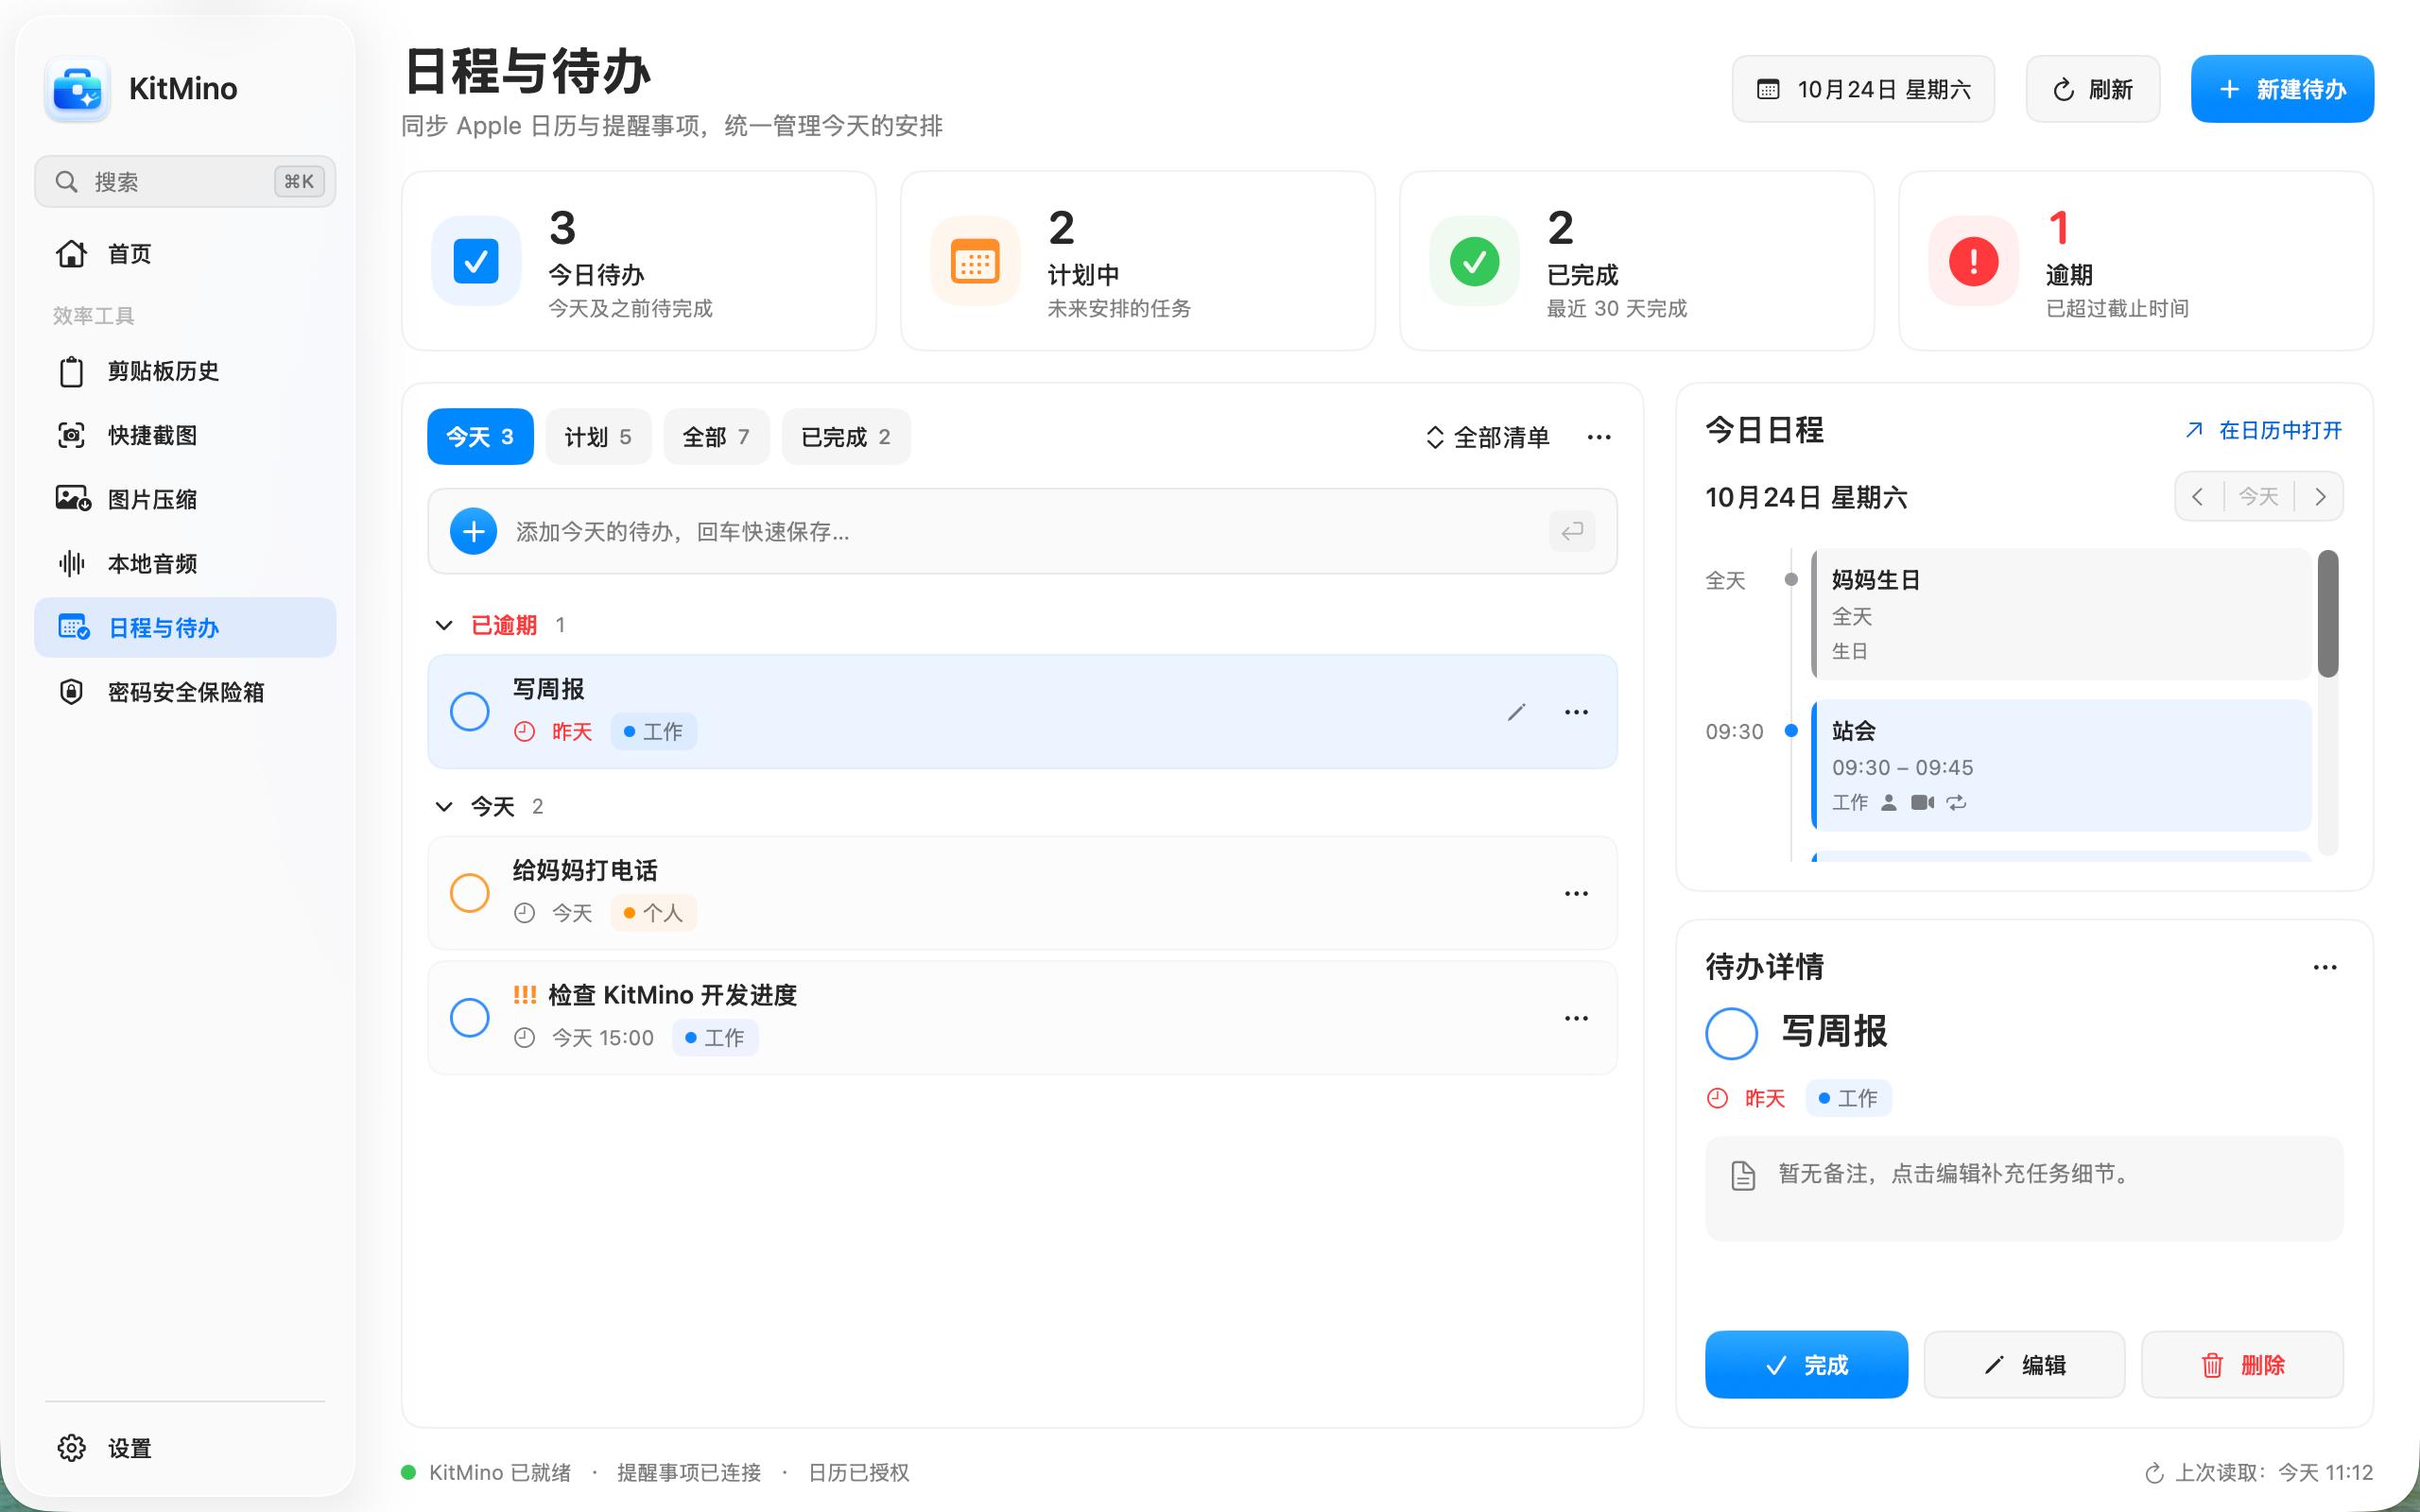Click the pencil edit icon on 写周报
Viewport: 2420px width, 1512px height.
(1516, 712)
